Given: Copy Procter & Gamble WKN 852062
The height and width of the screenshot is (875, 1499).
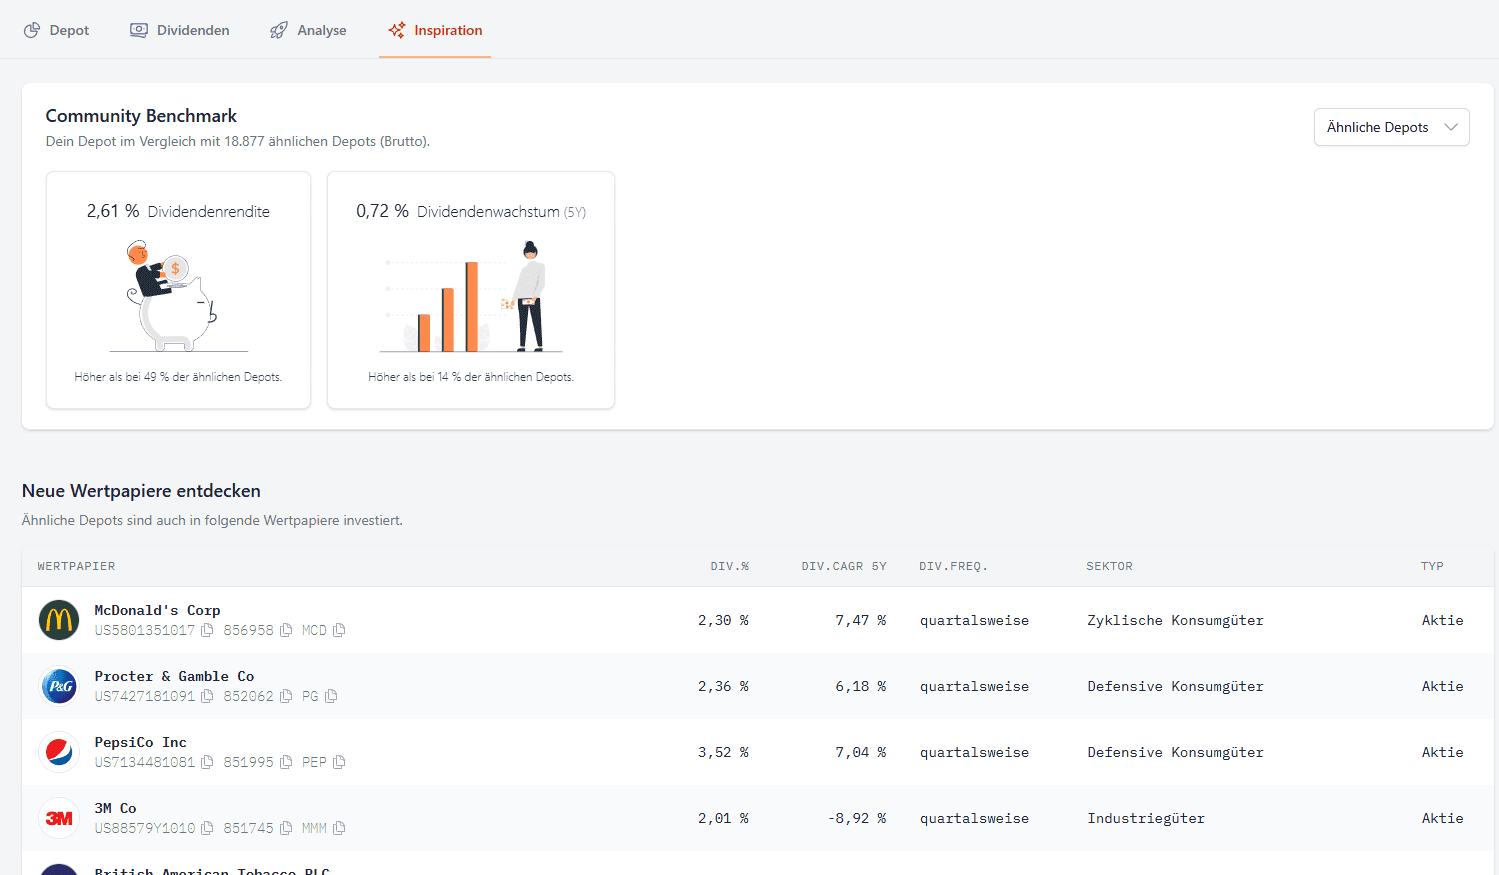Looking at the screenshot, I should [286, 696].
